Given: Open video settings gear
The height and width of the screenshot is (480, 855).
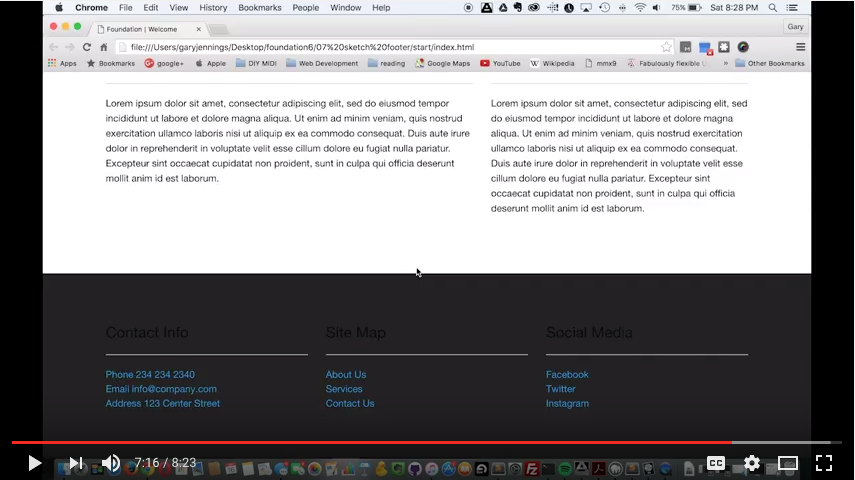Looking at the screenshot, I should [x=752, y=463].
